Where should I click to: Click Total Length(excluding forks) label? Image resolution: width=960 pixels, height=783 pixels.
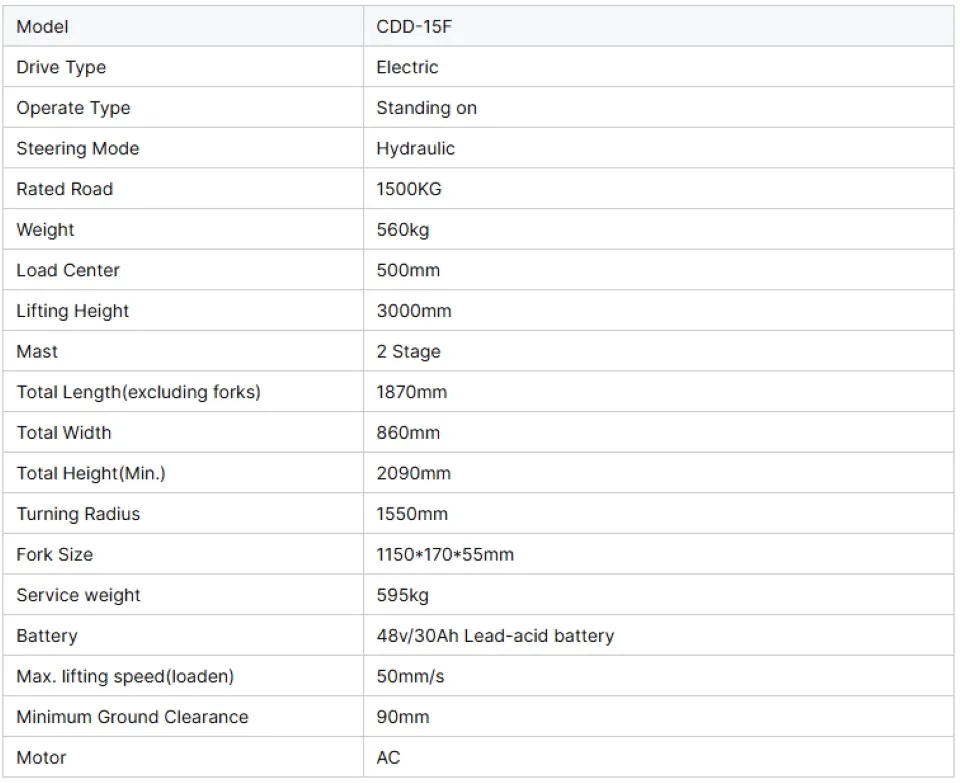point(138,392)
